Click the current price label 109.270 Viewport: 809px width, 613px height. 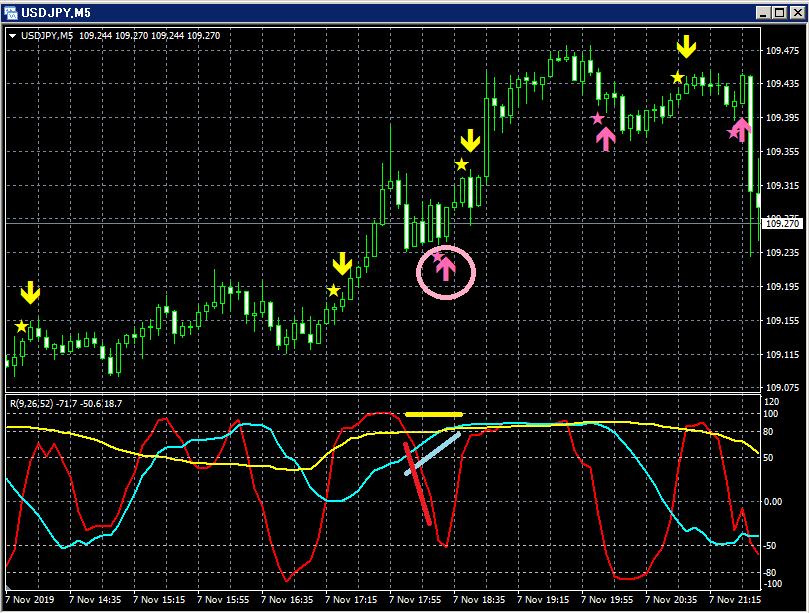click(782, 224)
